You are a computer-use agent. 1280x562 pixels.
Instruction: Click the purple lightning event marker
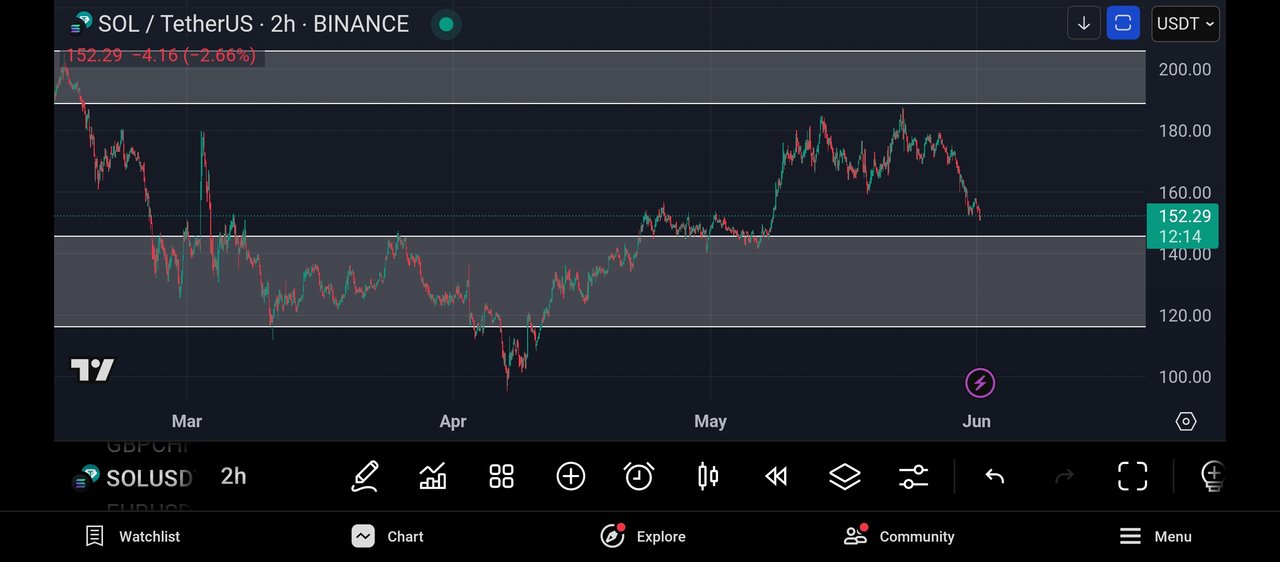tap(980, 382)
